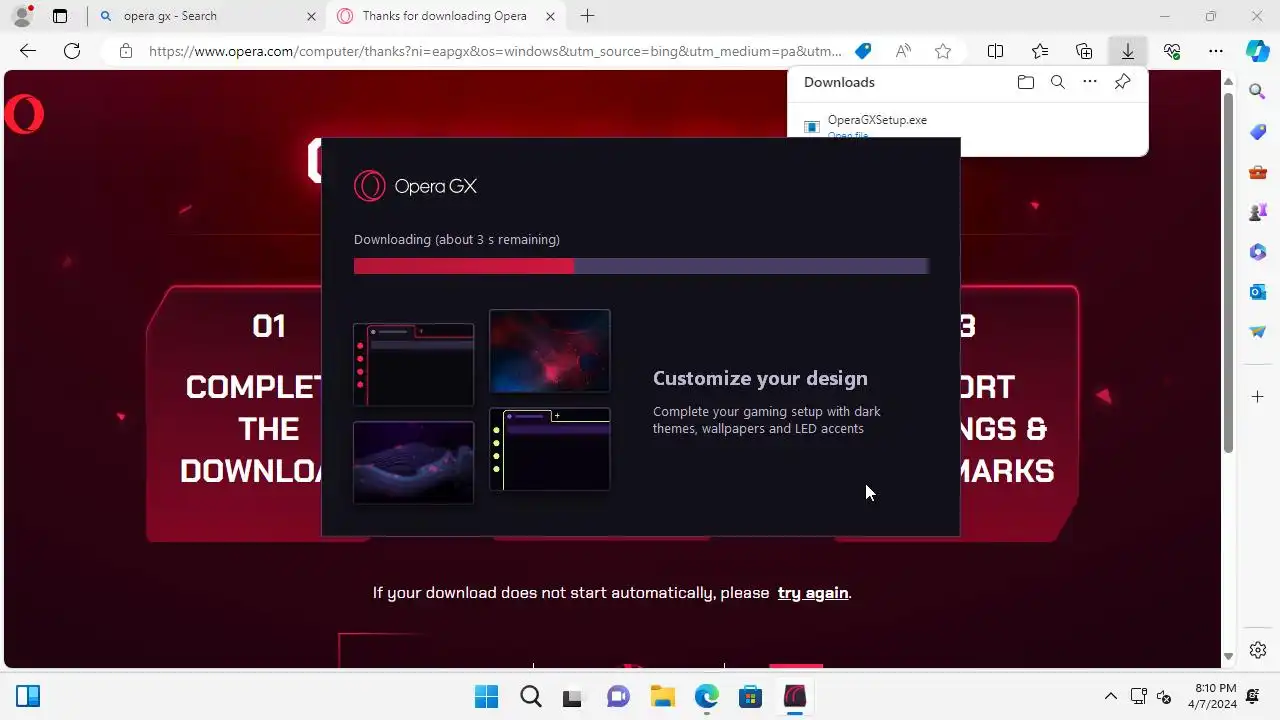Open sidebar Shopping tag icon
Screen dimensions: 1280x720
[x=1258, y=132]
